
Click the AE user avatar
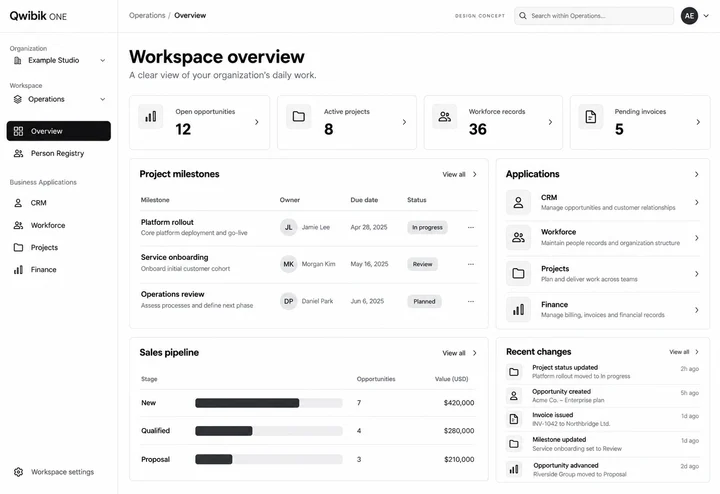point(689,16)
